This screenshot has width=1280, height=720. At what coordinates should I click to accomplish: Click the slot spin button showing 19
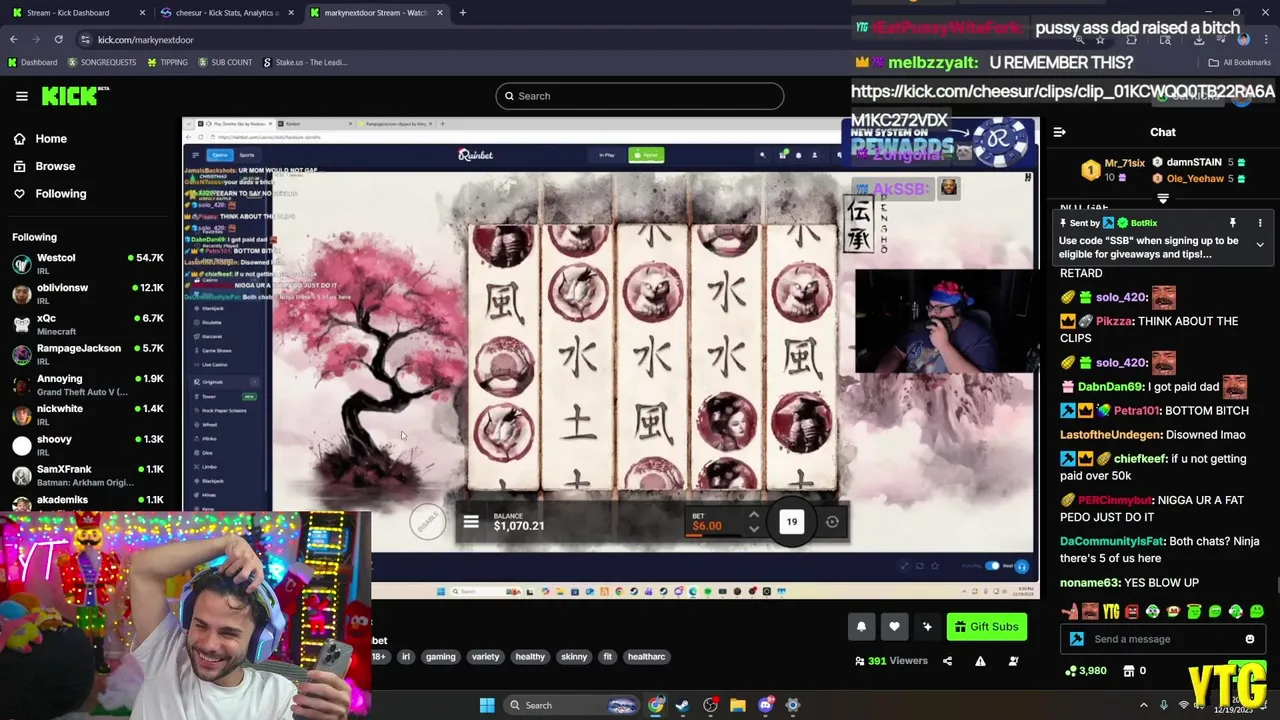(x=791, y=521)
